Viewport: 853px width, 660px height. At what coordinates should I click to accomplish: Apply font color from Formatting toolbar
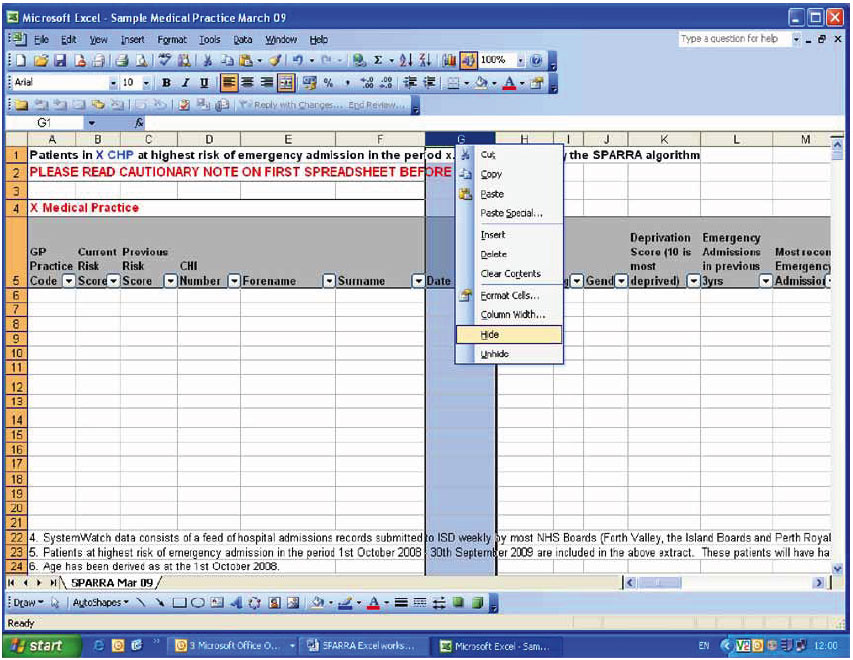tap(509, 83)
